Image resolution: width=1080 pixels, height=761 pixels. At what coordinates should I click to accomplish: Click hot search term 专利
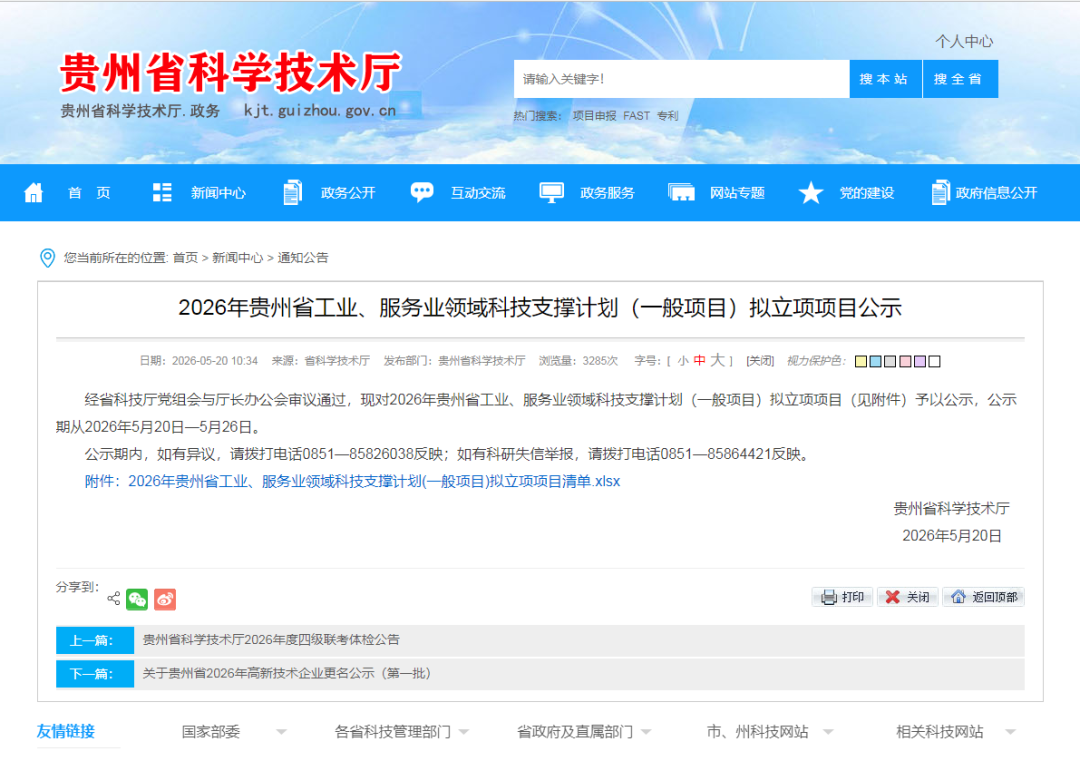[x=667, y=116]
